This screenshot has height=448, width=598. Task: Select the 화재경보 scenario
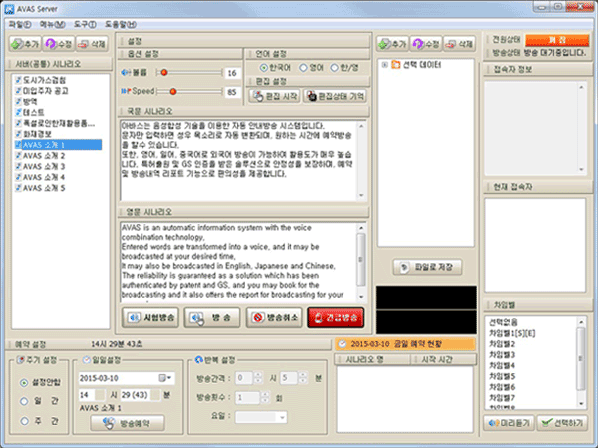(33, 134)
